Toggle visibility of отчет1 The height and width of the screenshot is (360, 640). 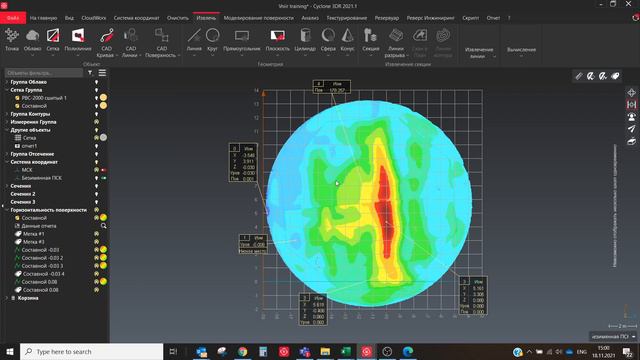click(96, 146)
